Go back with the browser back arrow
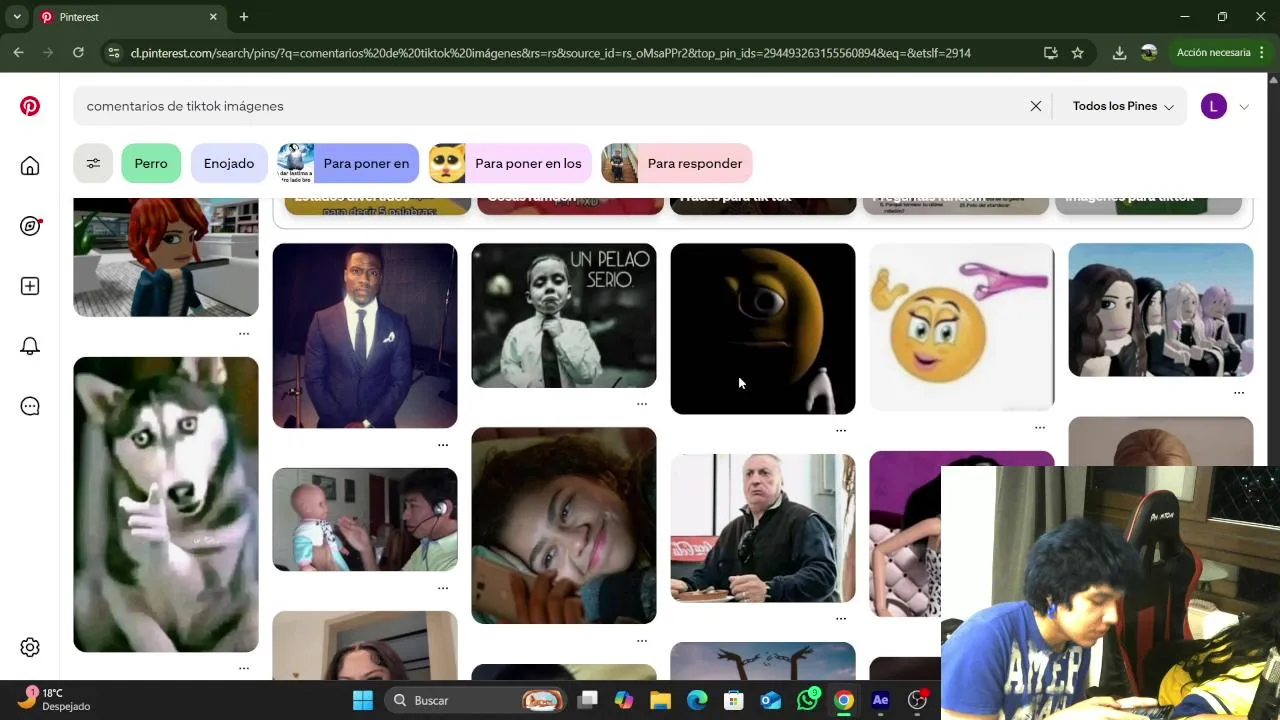This screenshot has width=1280, height=720. click(x=18, y=52)
